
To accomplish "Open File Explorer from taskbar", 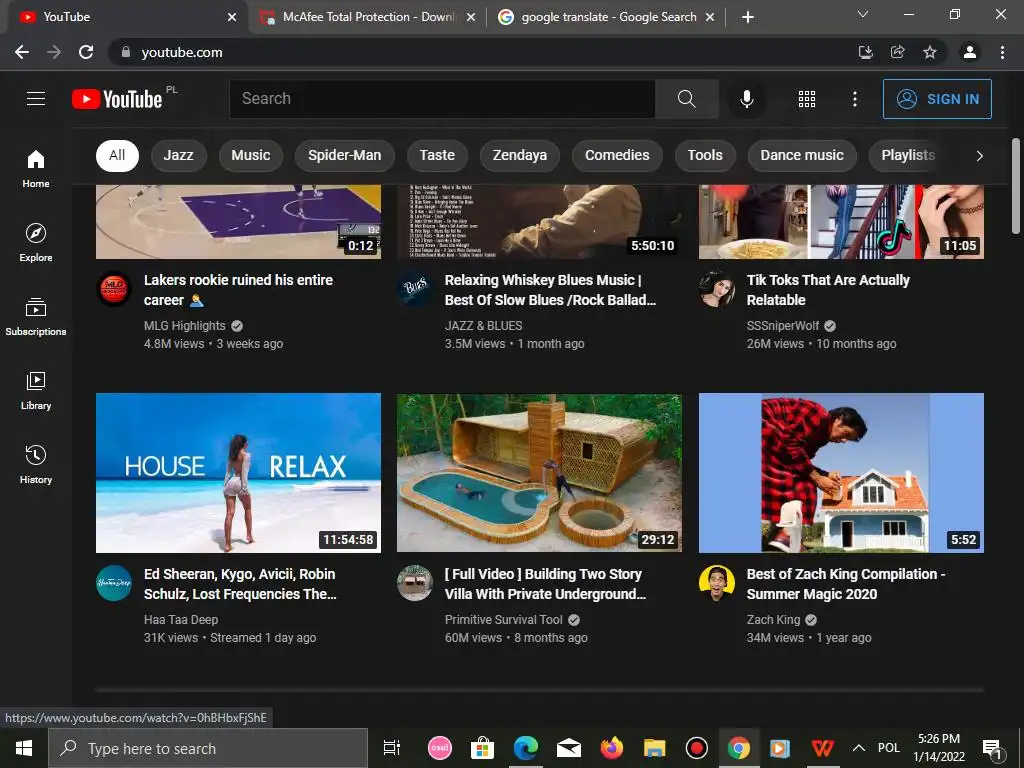I will pos(654,748).
